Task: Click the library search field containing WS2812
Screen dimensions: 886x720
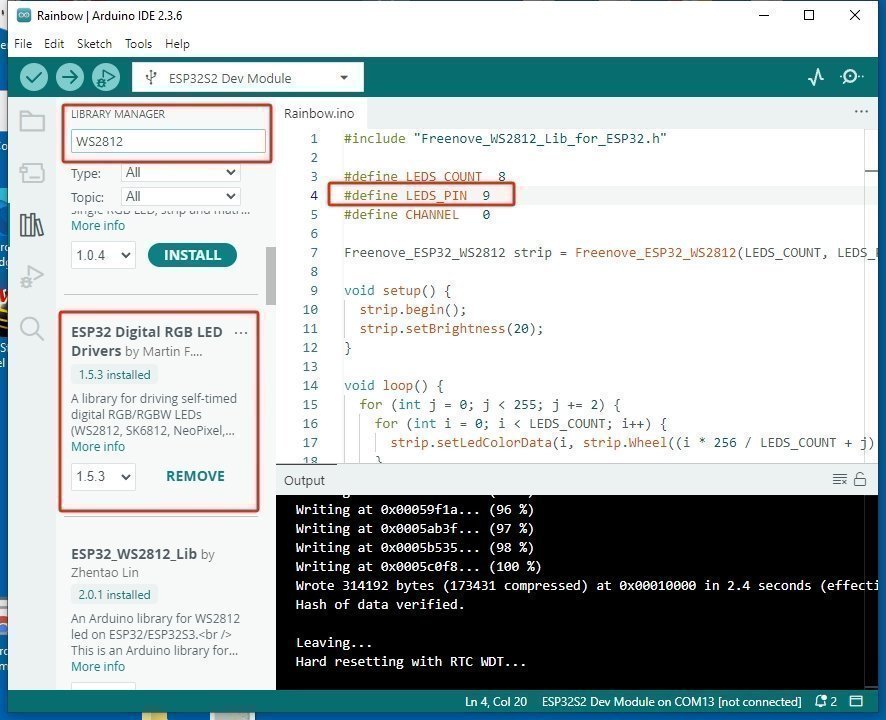Action: click(x=168, y=142)
